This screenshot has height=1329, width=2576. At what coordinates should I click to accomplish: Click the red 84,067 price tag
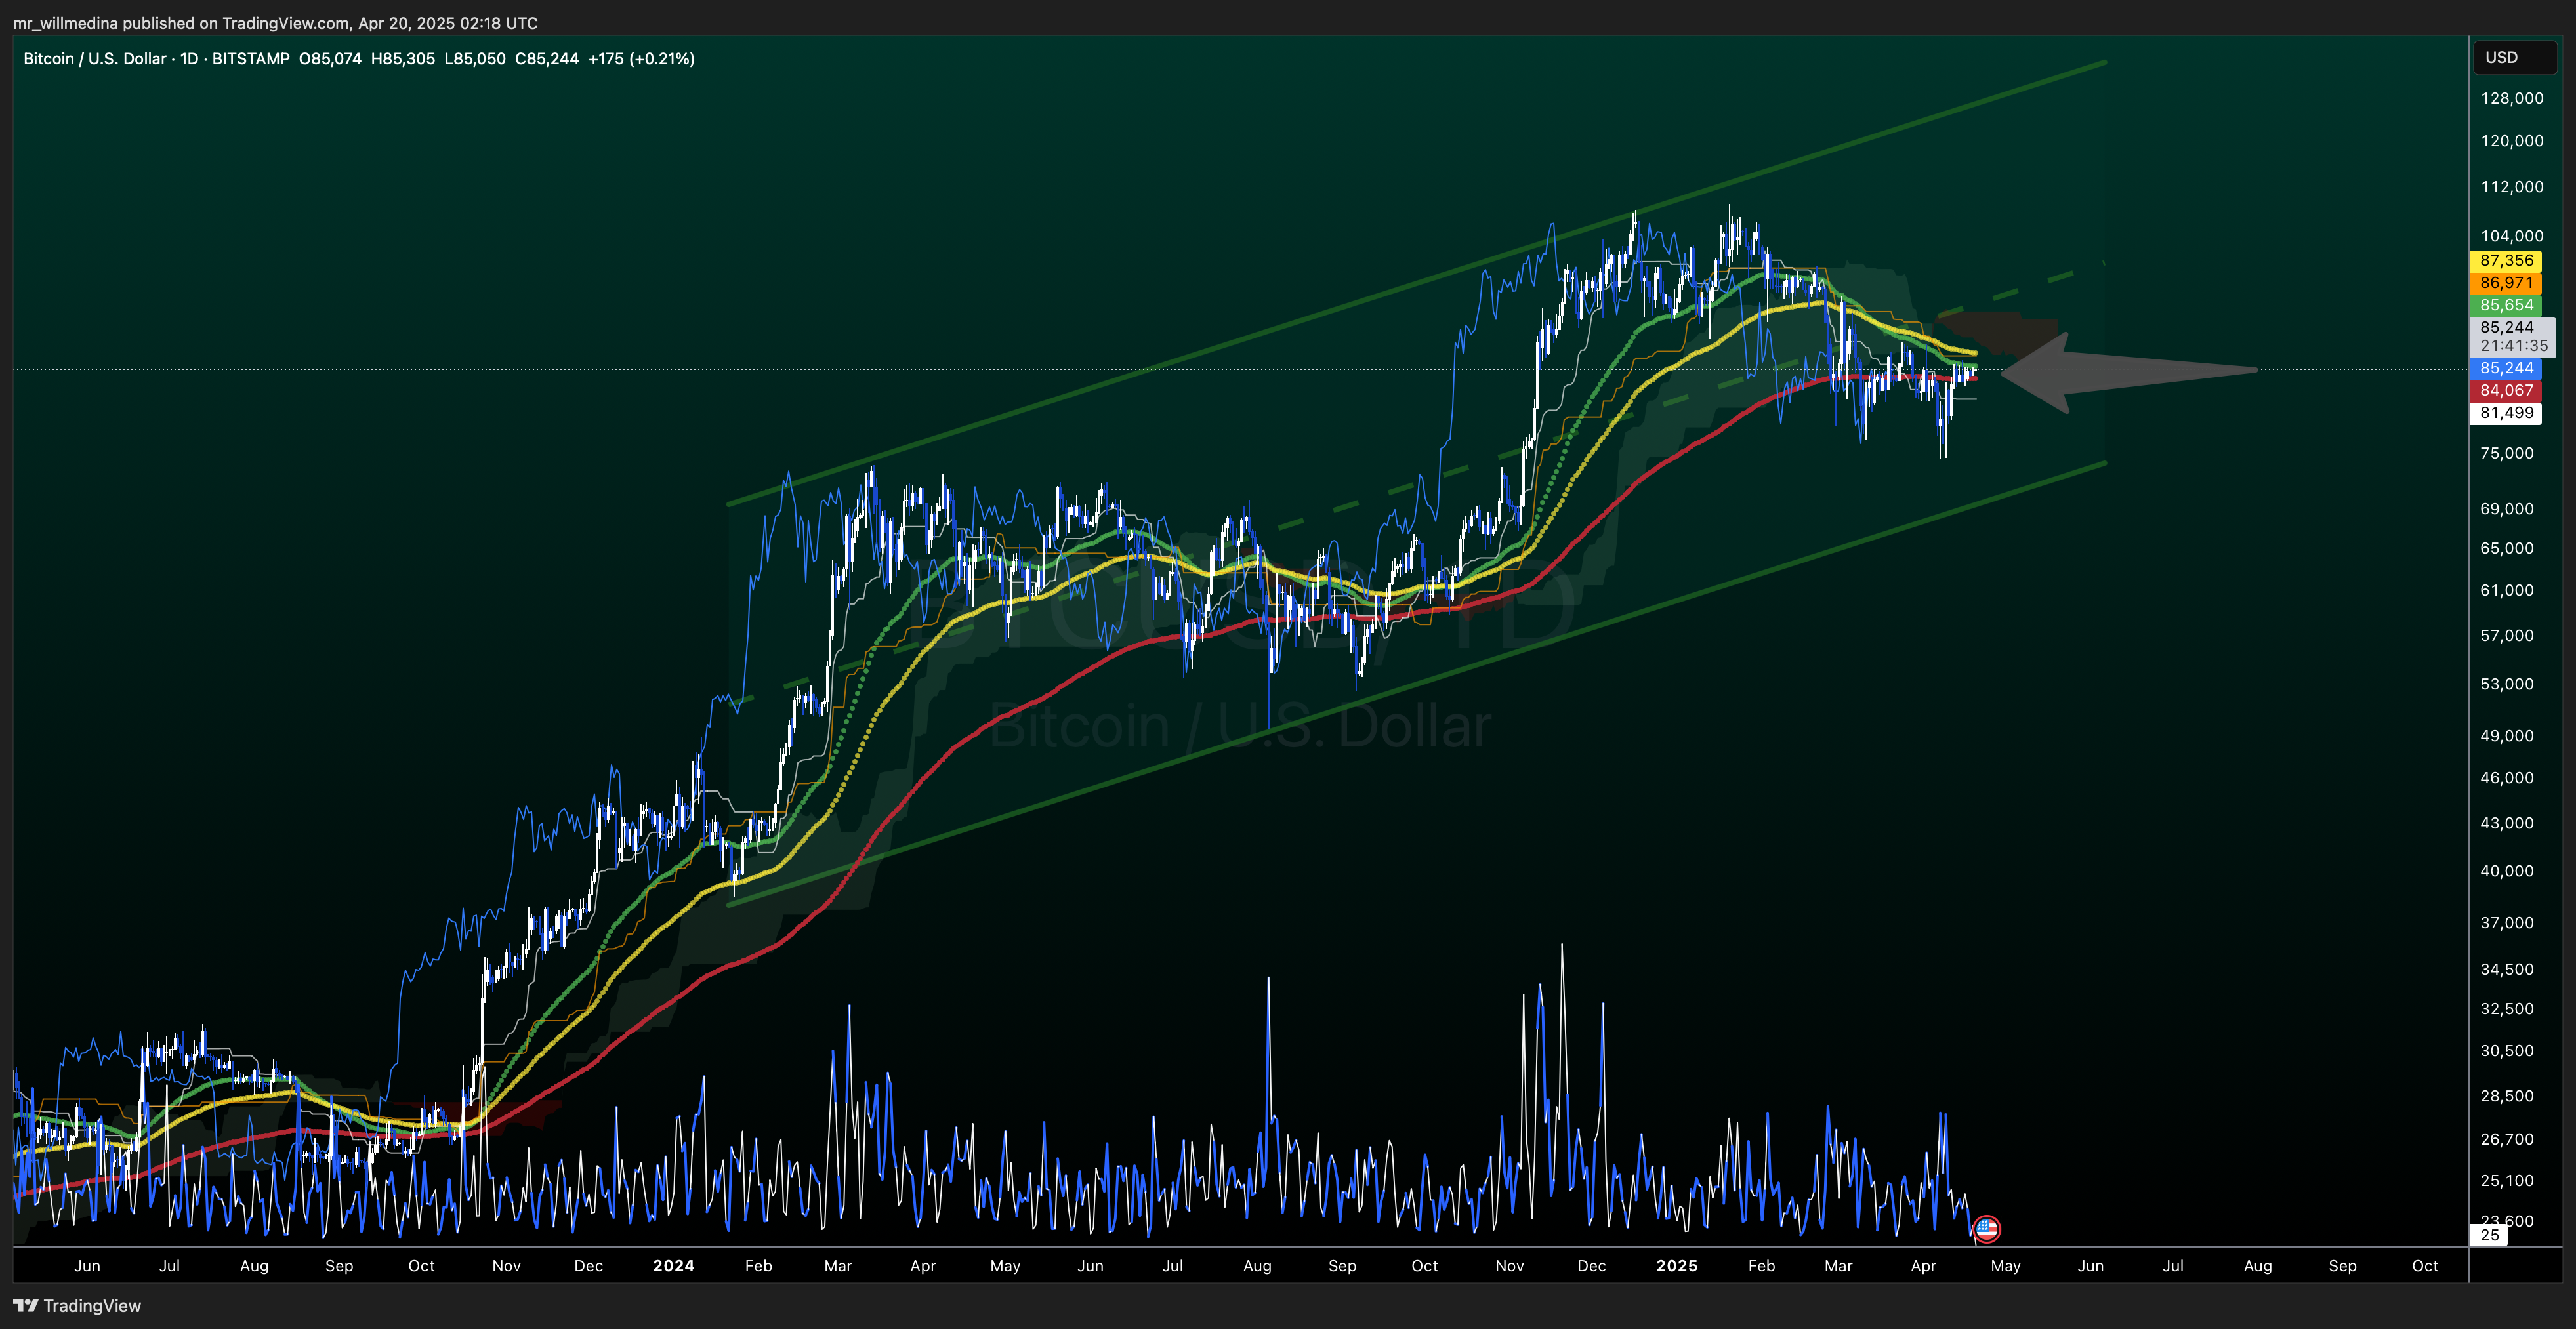(2506, 390)
